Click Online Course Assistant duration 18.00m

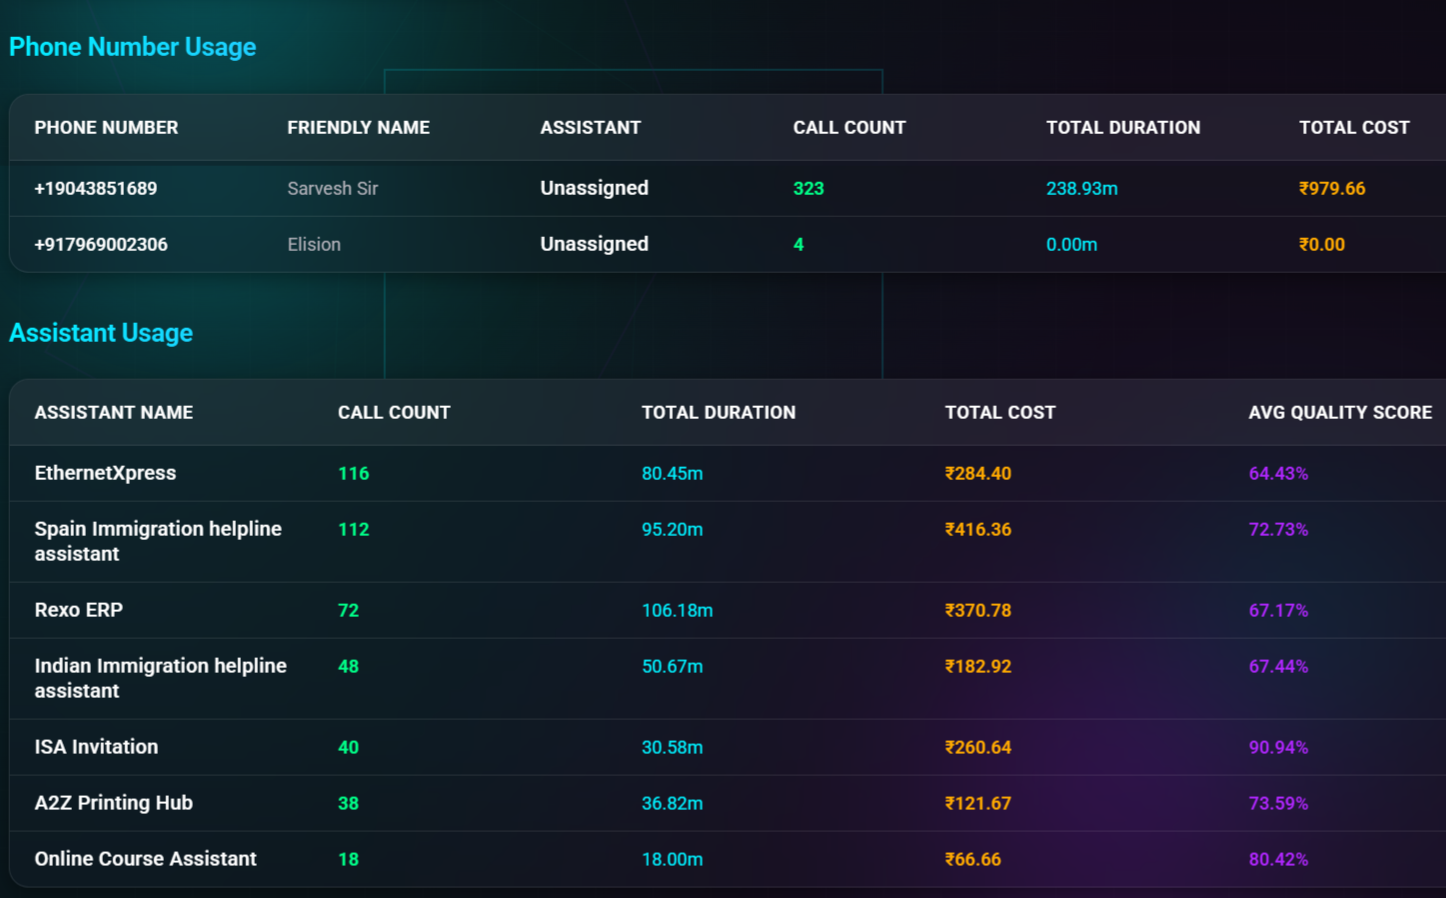pyautogui.click(x=672, y=859)
